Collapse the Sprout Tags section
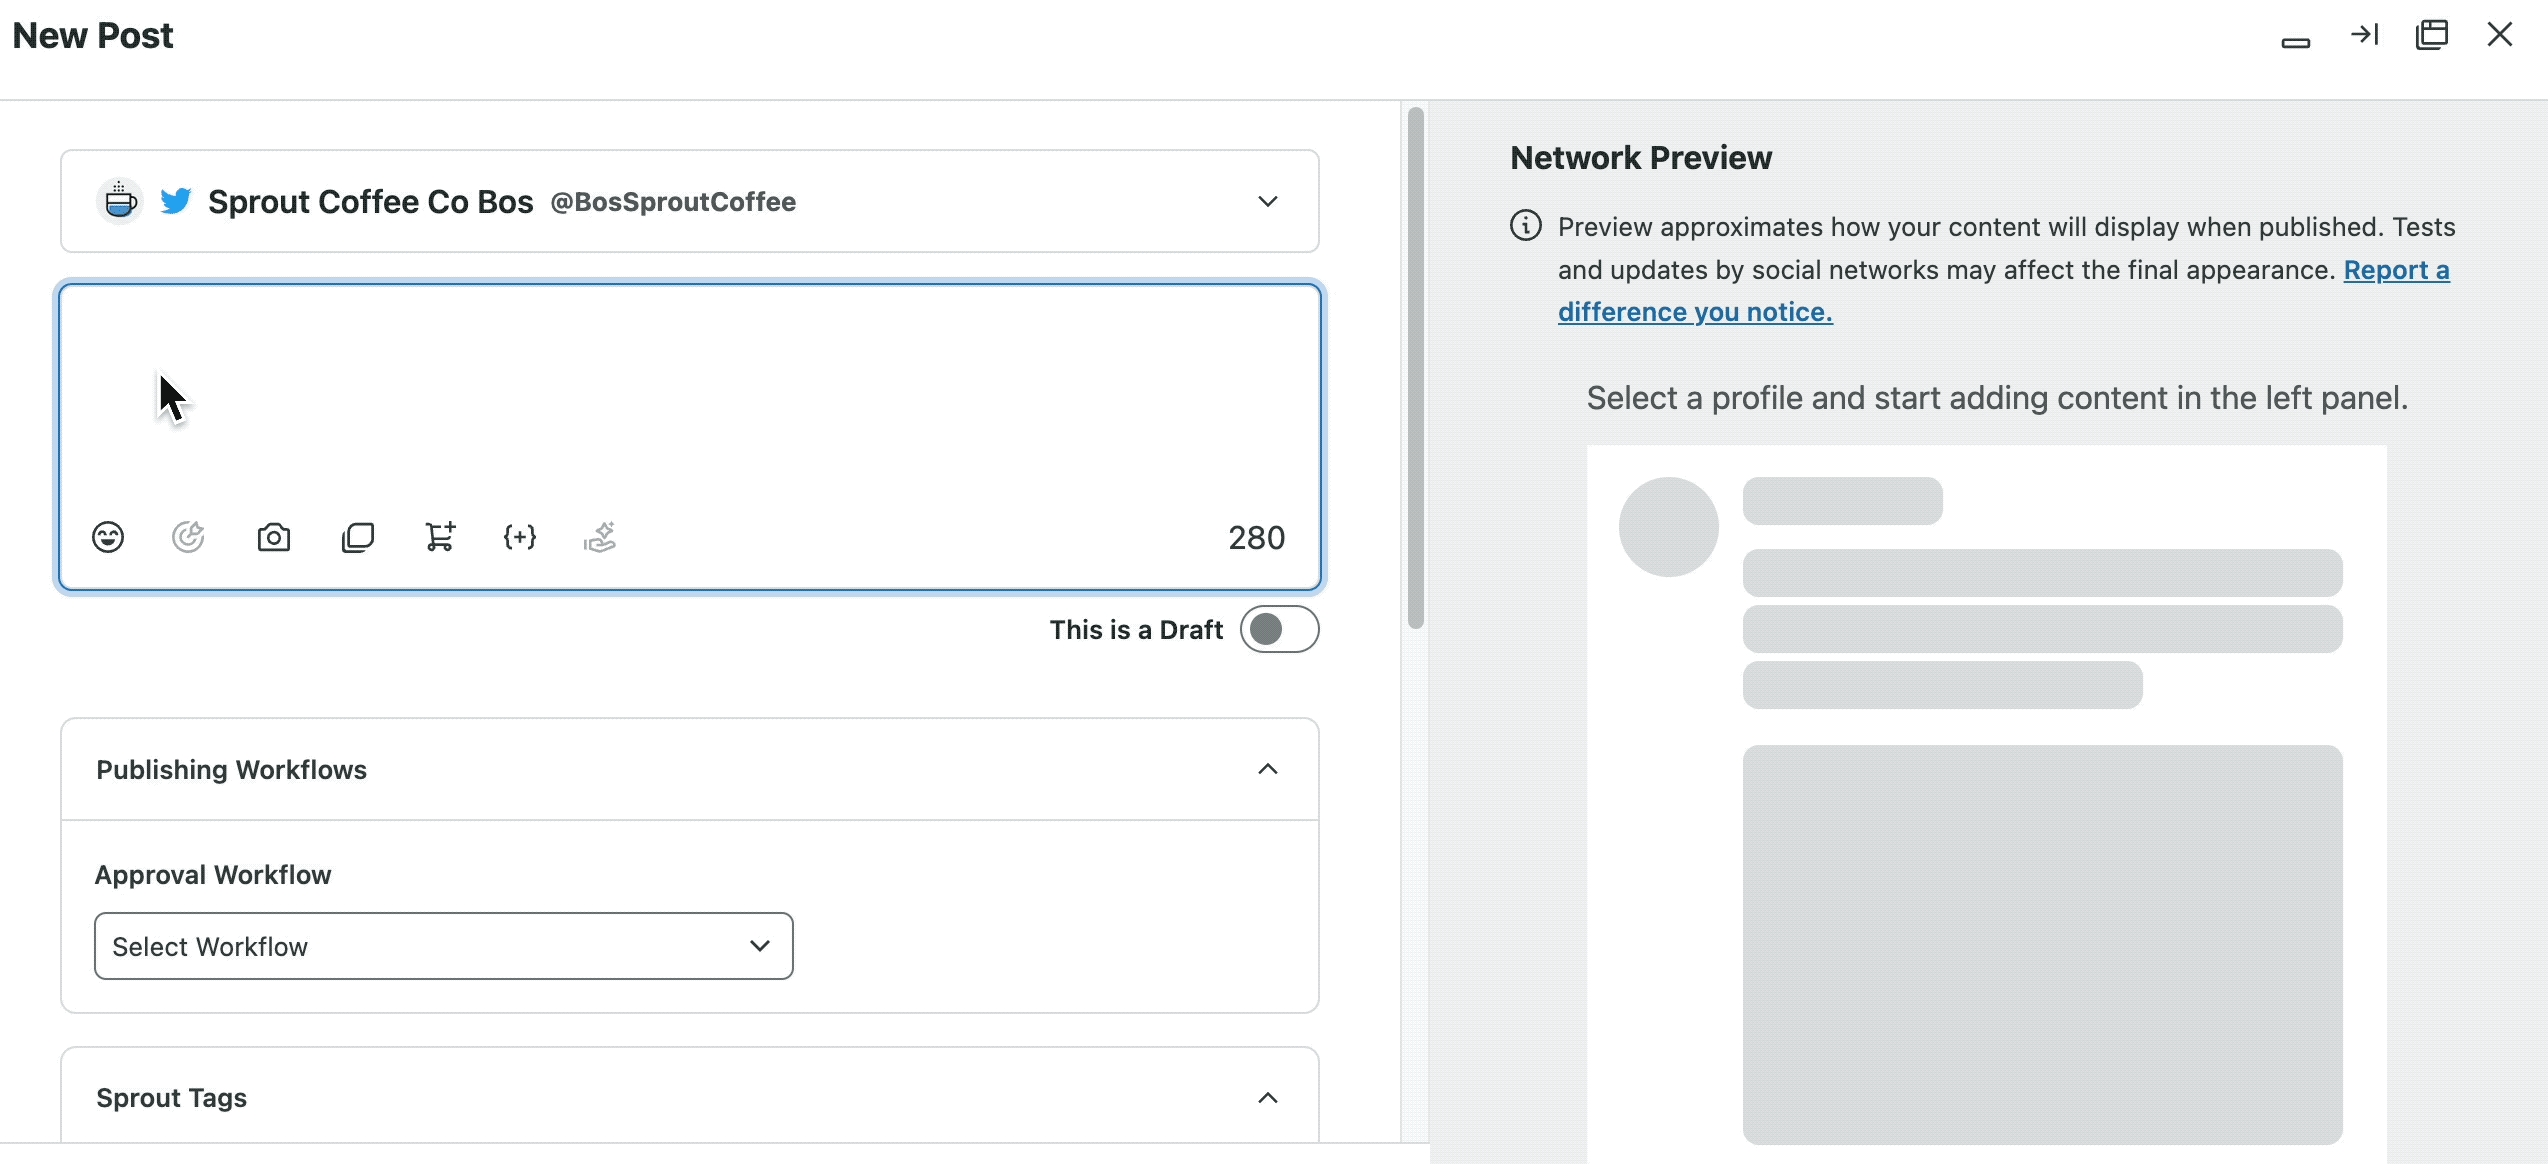2548x1164 pixels. pos(1267,1098)
